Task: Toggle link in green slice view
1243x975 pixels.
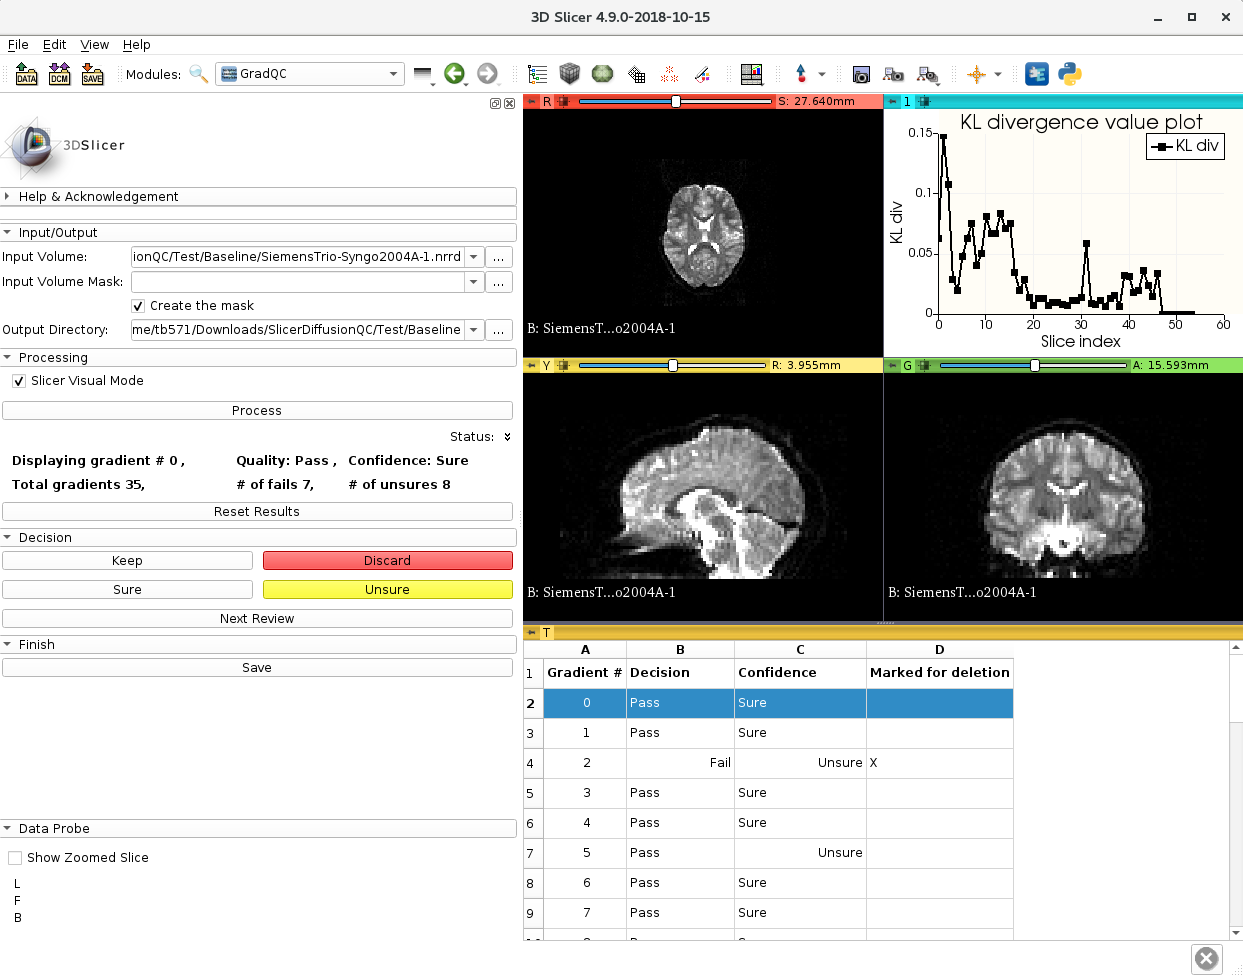Action: coord(924,366)
